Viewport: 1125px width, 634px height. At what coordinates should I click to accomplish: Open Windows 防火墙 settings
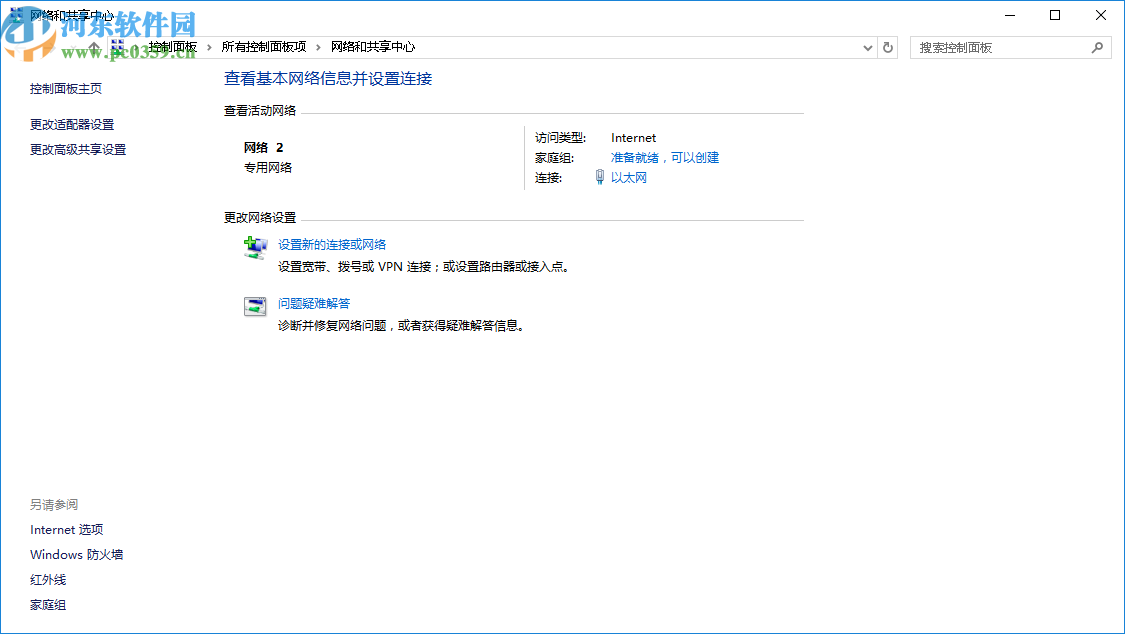pyautogui.click(x=76, y=555)
